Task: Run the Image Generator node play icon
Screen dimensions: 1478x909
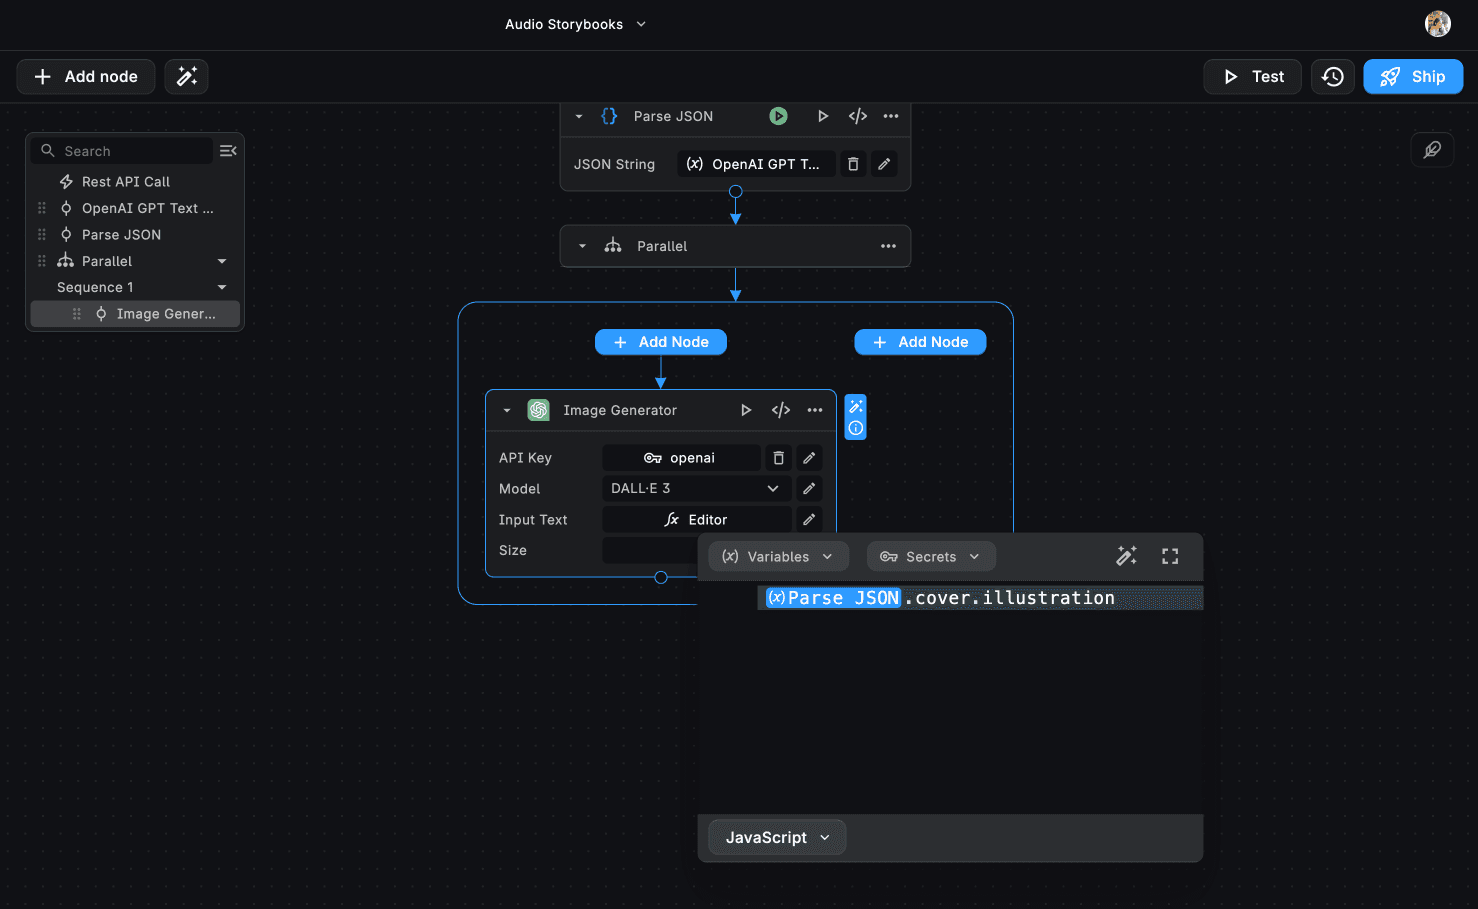Action: [746, 410]
